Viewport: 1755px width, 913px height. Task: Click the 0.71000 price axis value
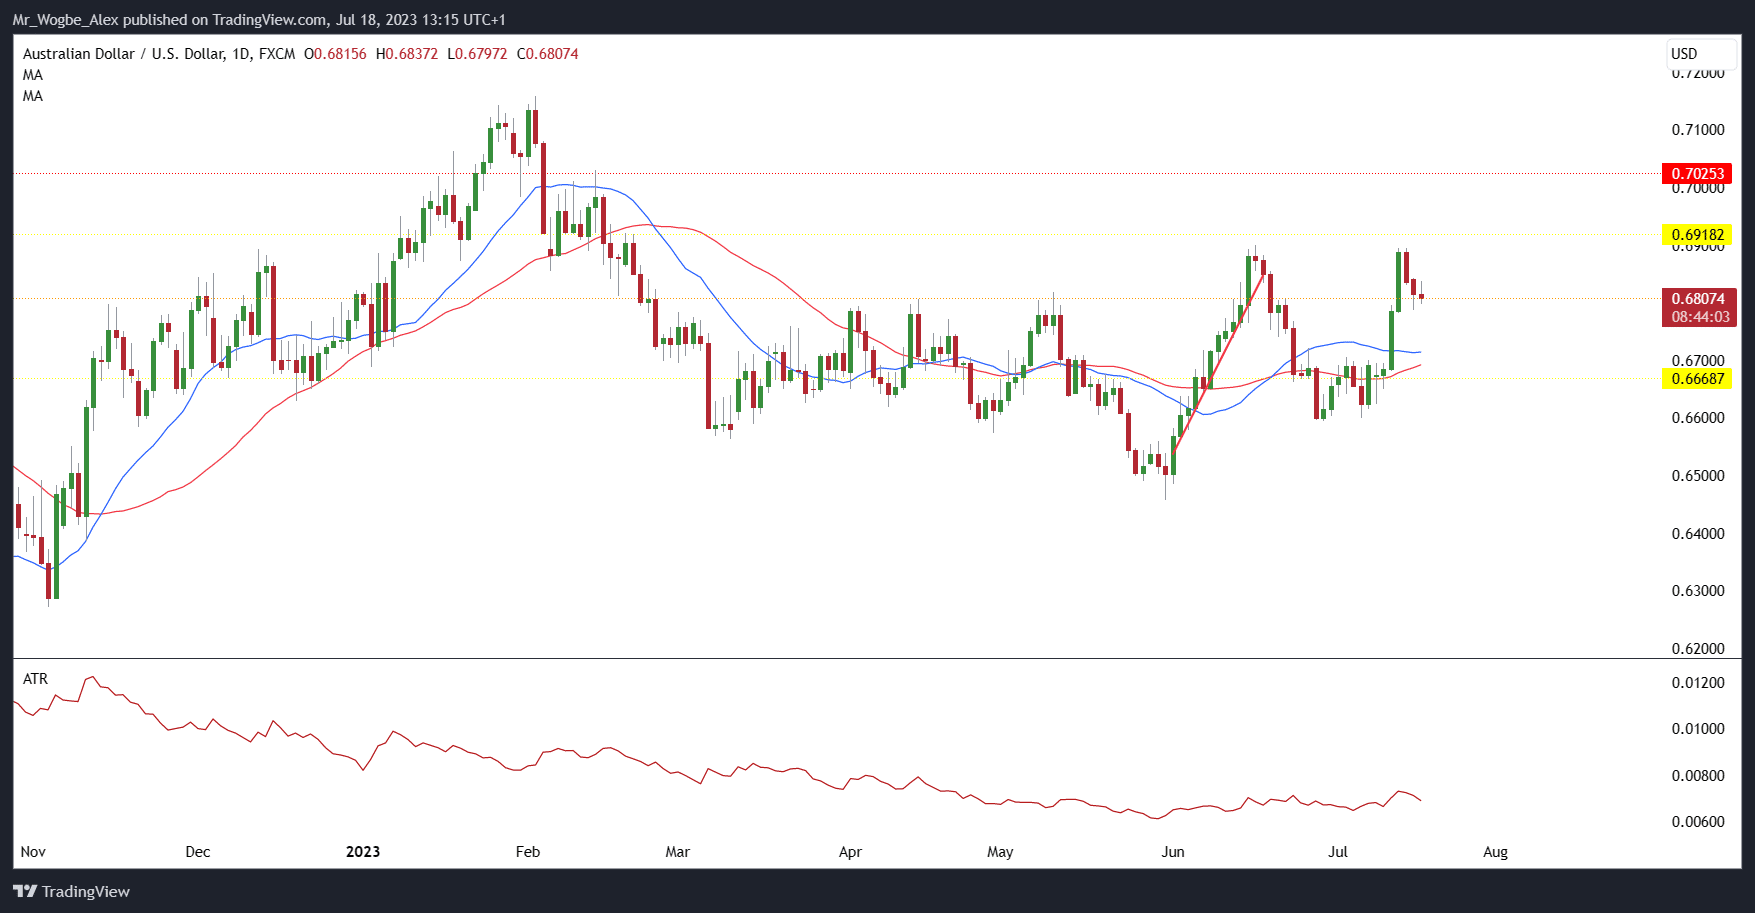(x=1698, y=130)
